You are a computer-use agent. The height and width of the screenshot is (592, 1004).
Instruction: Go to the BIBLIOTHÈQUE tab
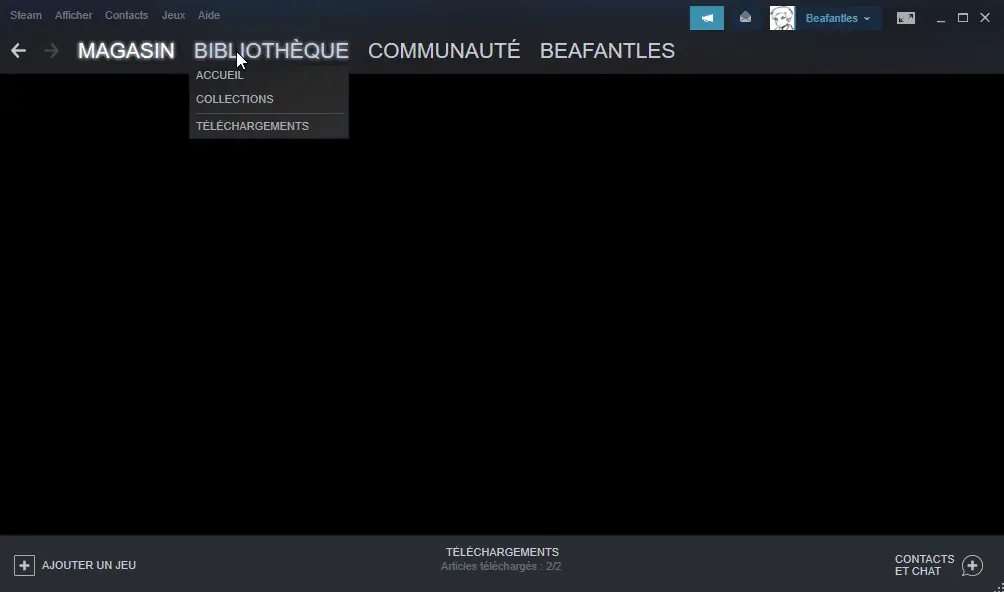tap(271, 51)
